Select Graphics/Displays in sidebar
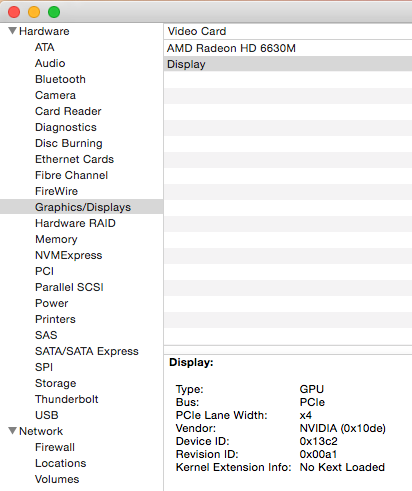Image resolution: width=412 pixels, height=491 pixels. [x=83, y=207]
